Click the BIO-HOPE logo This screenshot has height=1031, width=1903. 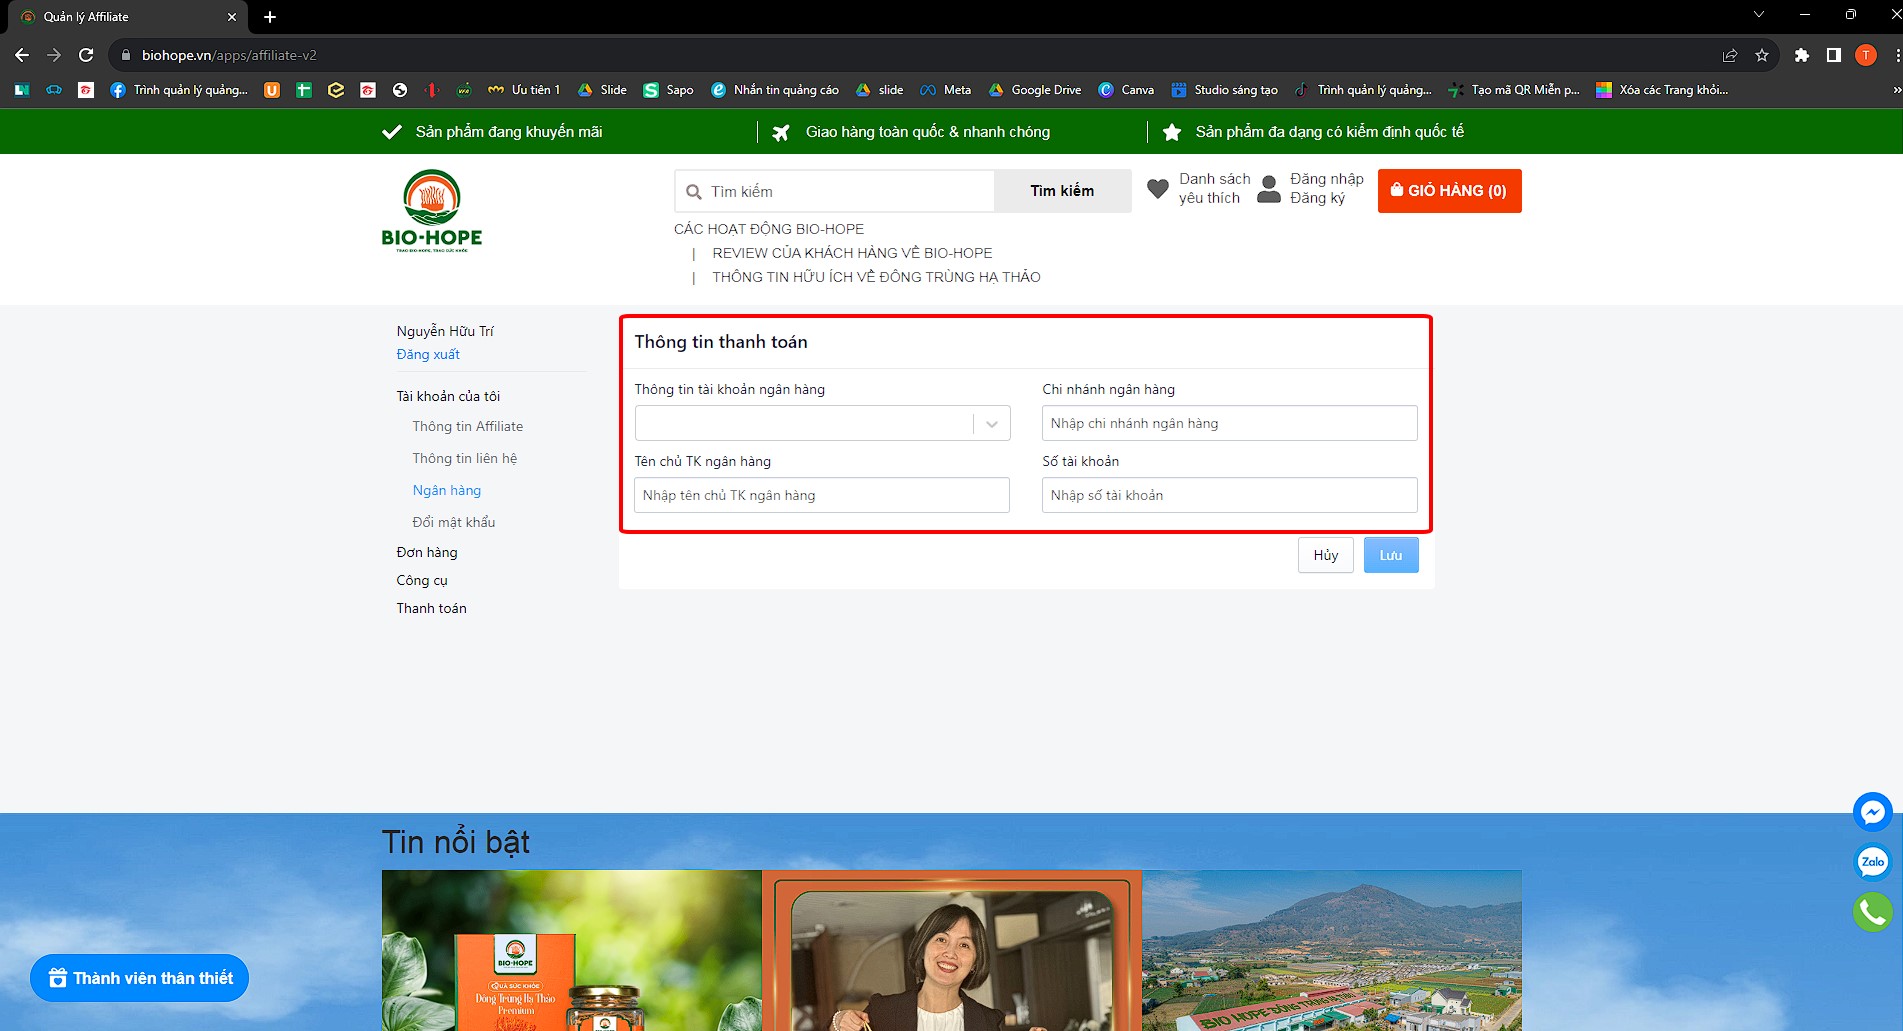[432, 211]
